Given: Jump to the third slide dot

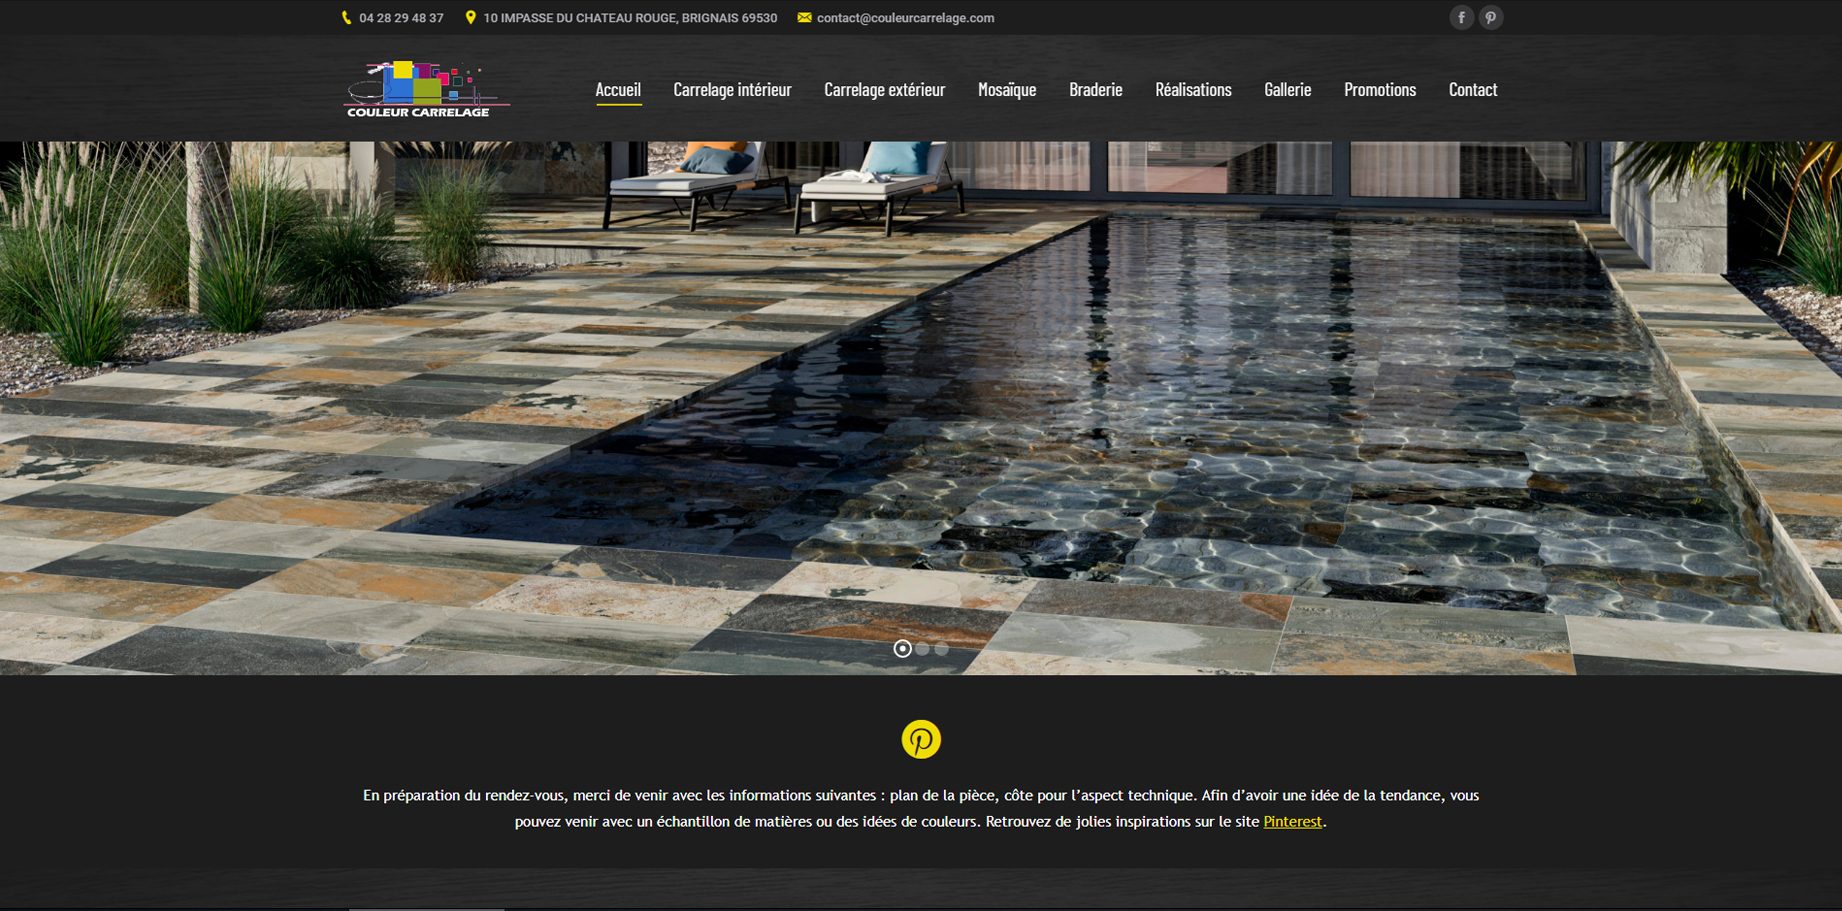Looking at the screenshot, I should pos(941,649).
